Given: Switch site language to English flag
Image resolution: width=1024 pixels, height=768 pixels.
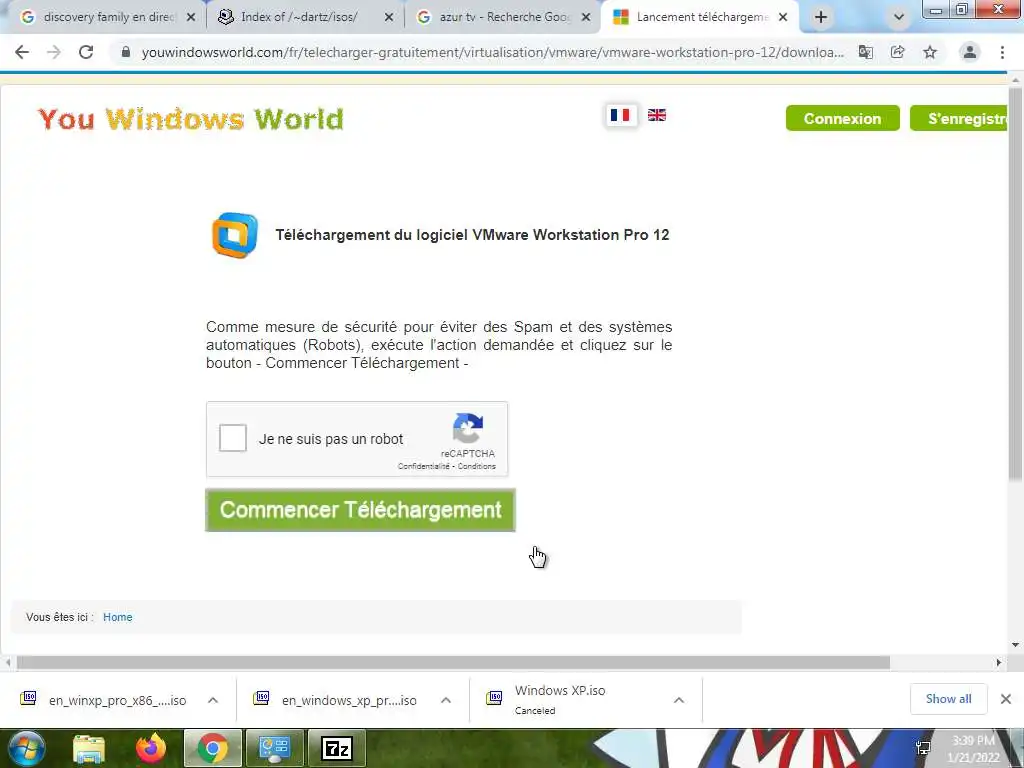Looking at the screenshot, I should point(657,115).
